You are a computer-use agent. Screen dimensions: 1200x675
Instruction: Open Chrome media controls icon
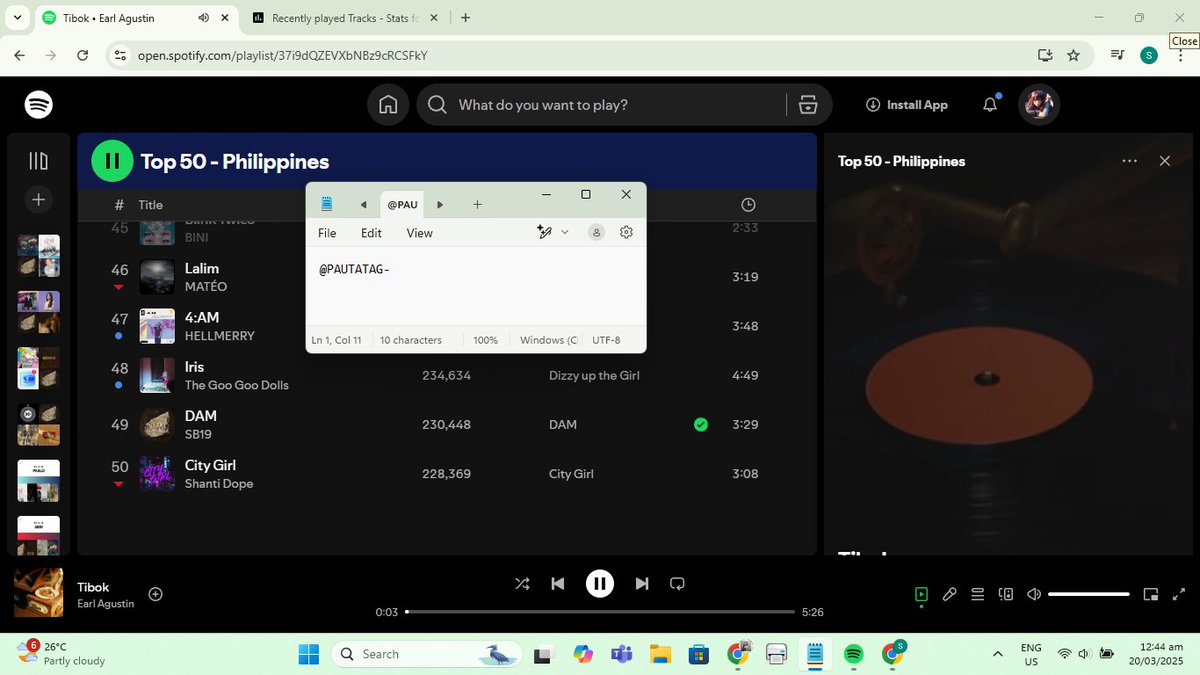click(1117, 55)
